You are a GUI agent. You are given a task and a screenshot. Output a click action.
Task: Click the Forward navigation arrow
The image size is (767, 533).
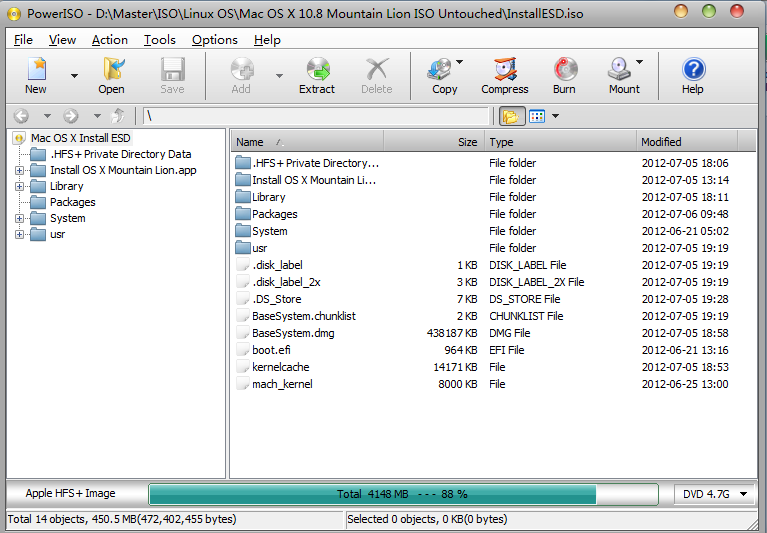71,116
